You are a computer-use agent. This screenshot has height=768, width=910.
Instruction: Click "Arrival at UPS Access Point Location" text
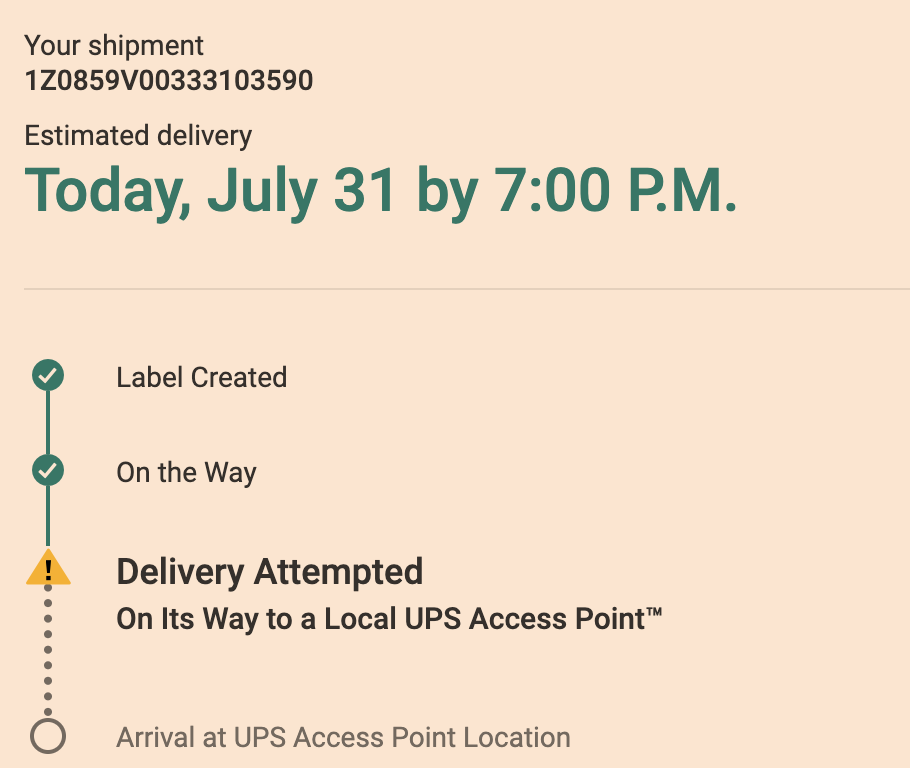point(343,738)
